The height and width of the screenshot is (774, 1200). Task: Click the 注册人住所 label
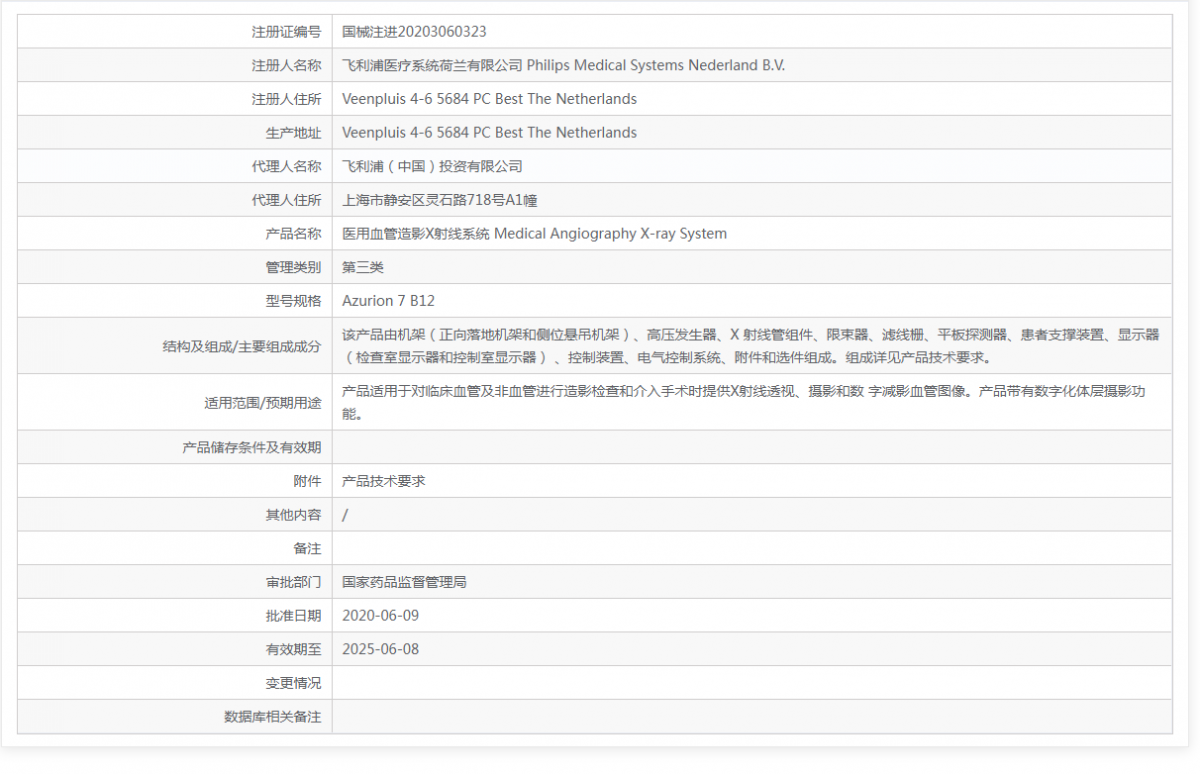tap(286, 99)
